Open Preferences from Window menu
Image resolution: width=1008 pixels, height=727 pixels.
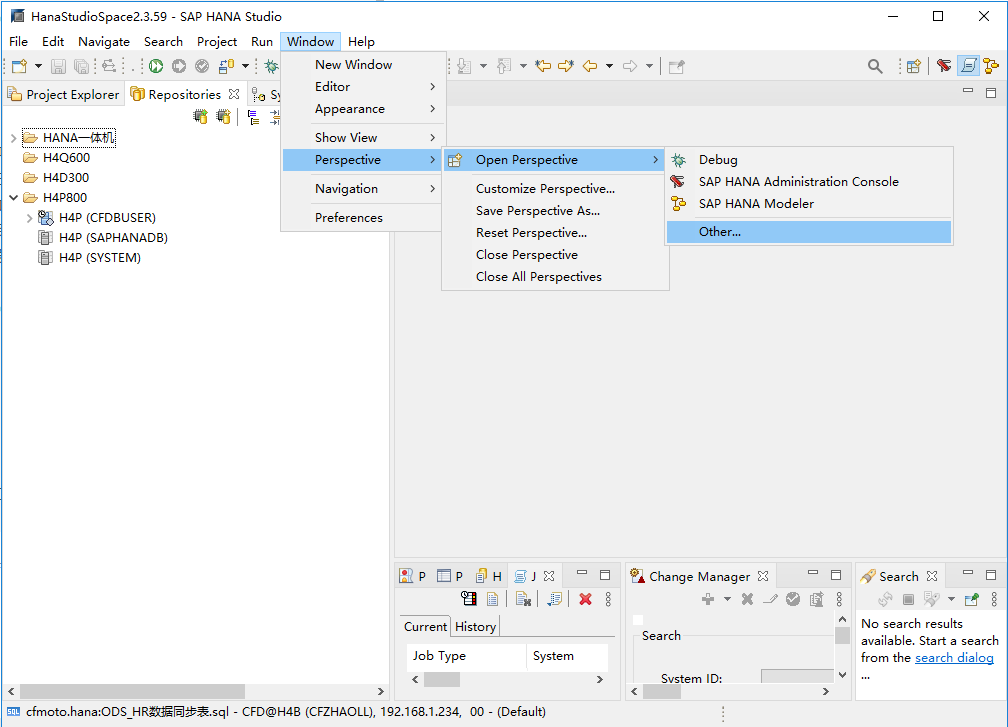tap(362, 218)
